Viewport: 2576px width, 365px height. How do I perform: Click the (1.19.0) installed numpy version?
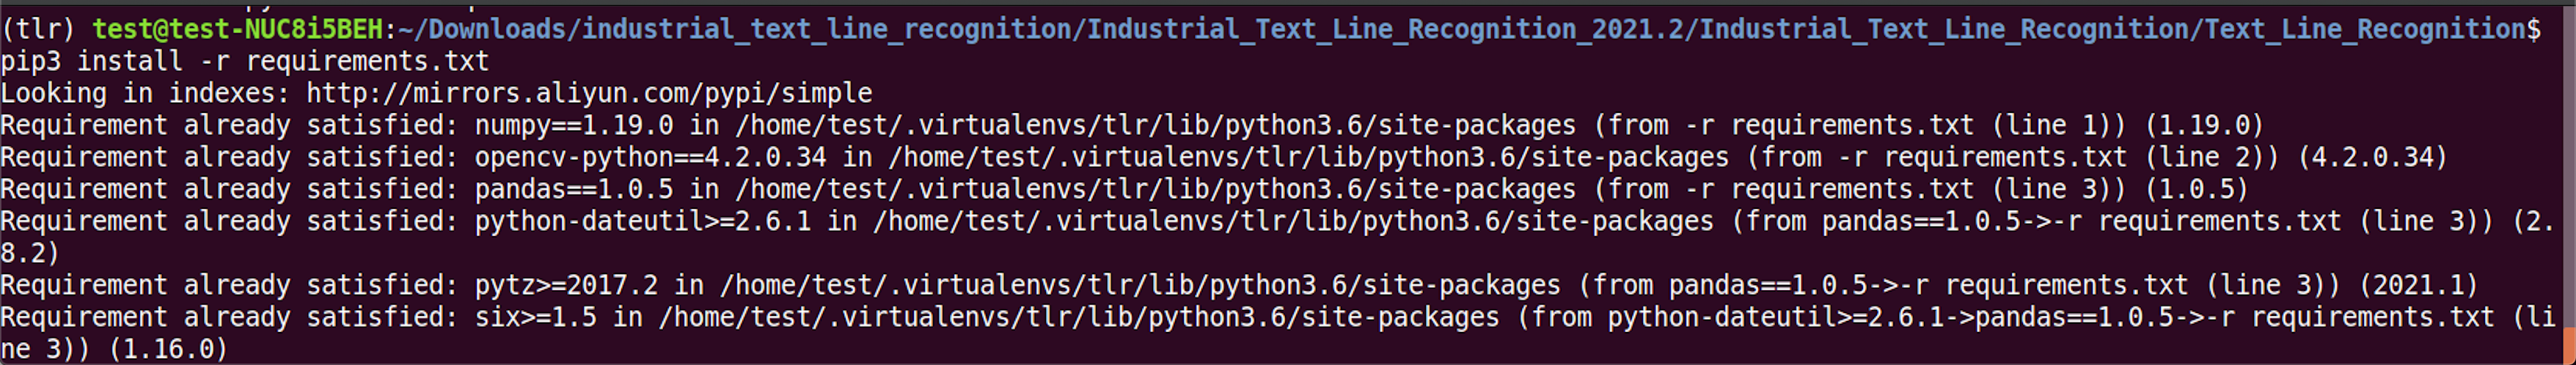click(2204, 125)
